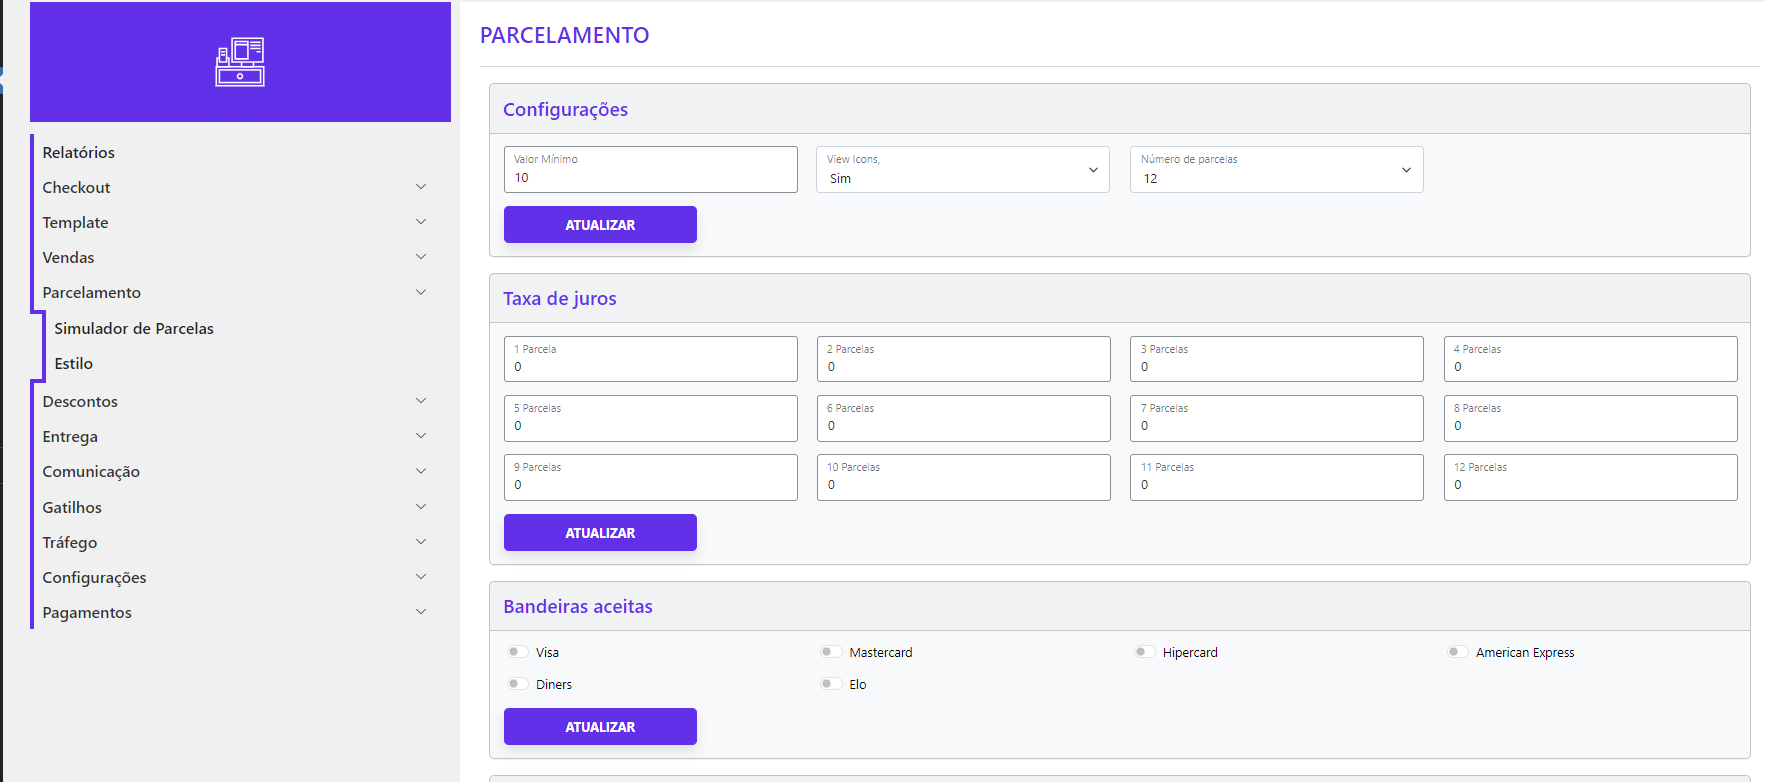The image size is (1765, 782).
Task: Enable American Express toggle
Action: tap(1457, 652)
